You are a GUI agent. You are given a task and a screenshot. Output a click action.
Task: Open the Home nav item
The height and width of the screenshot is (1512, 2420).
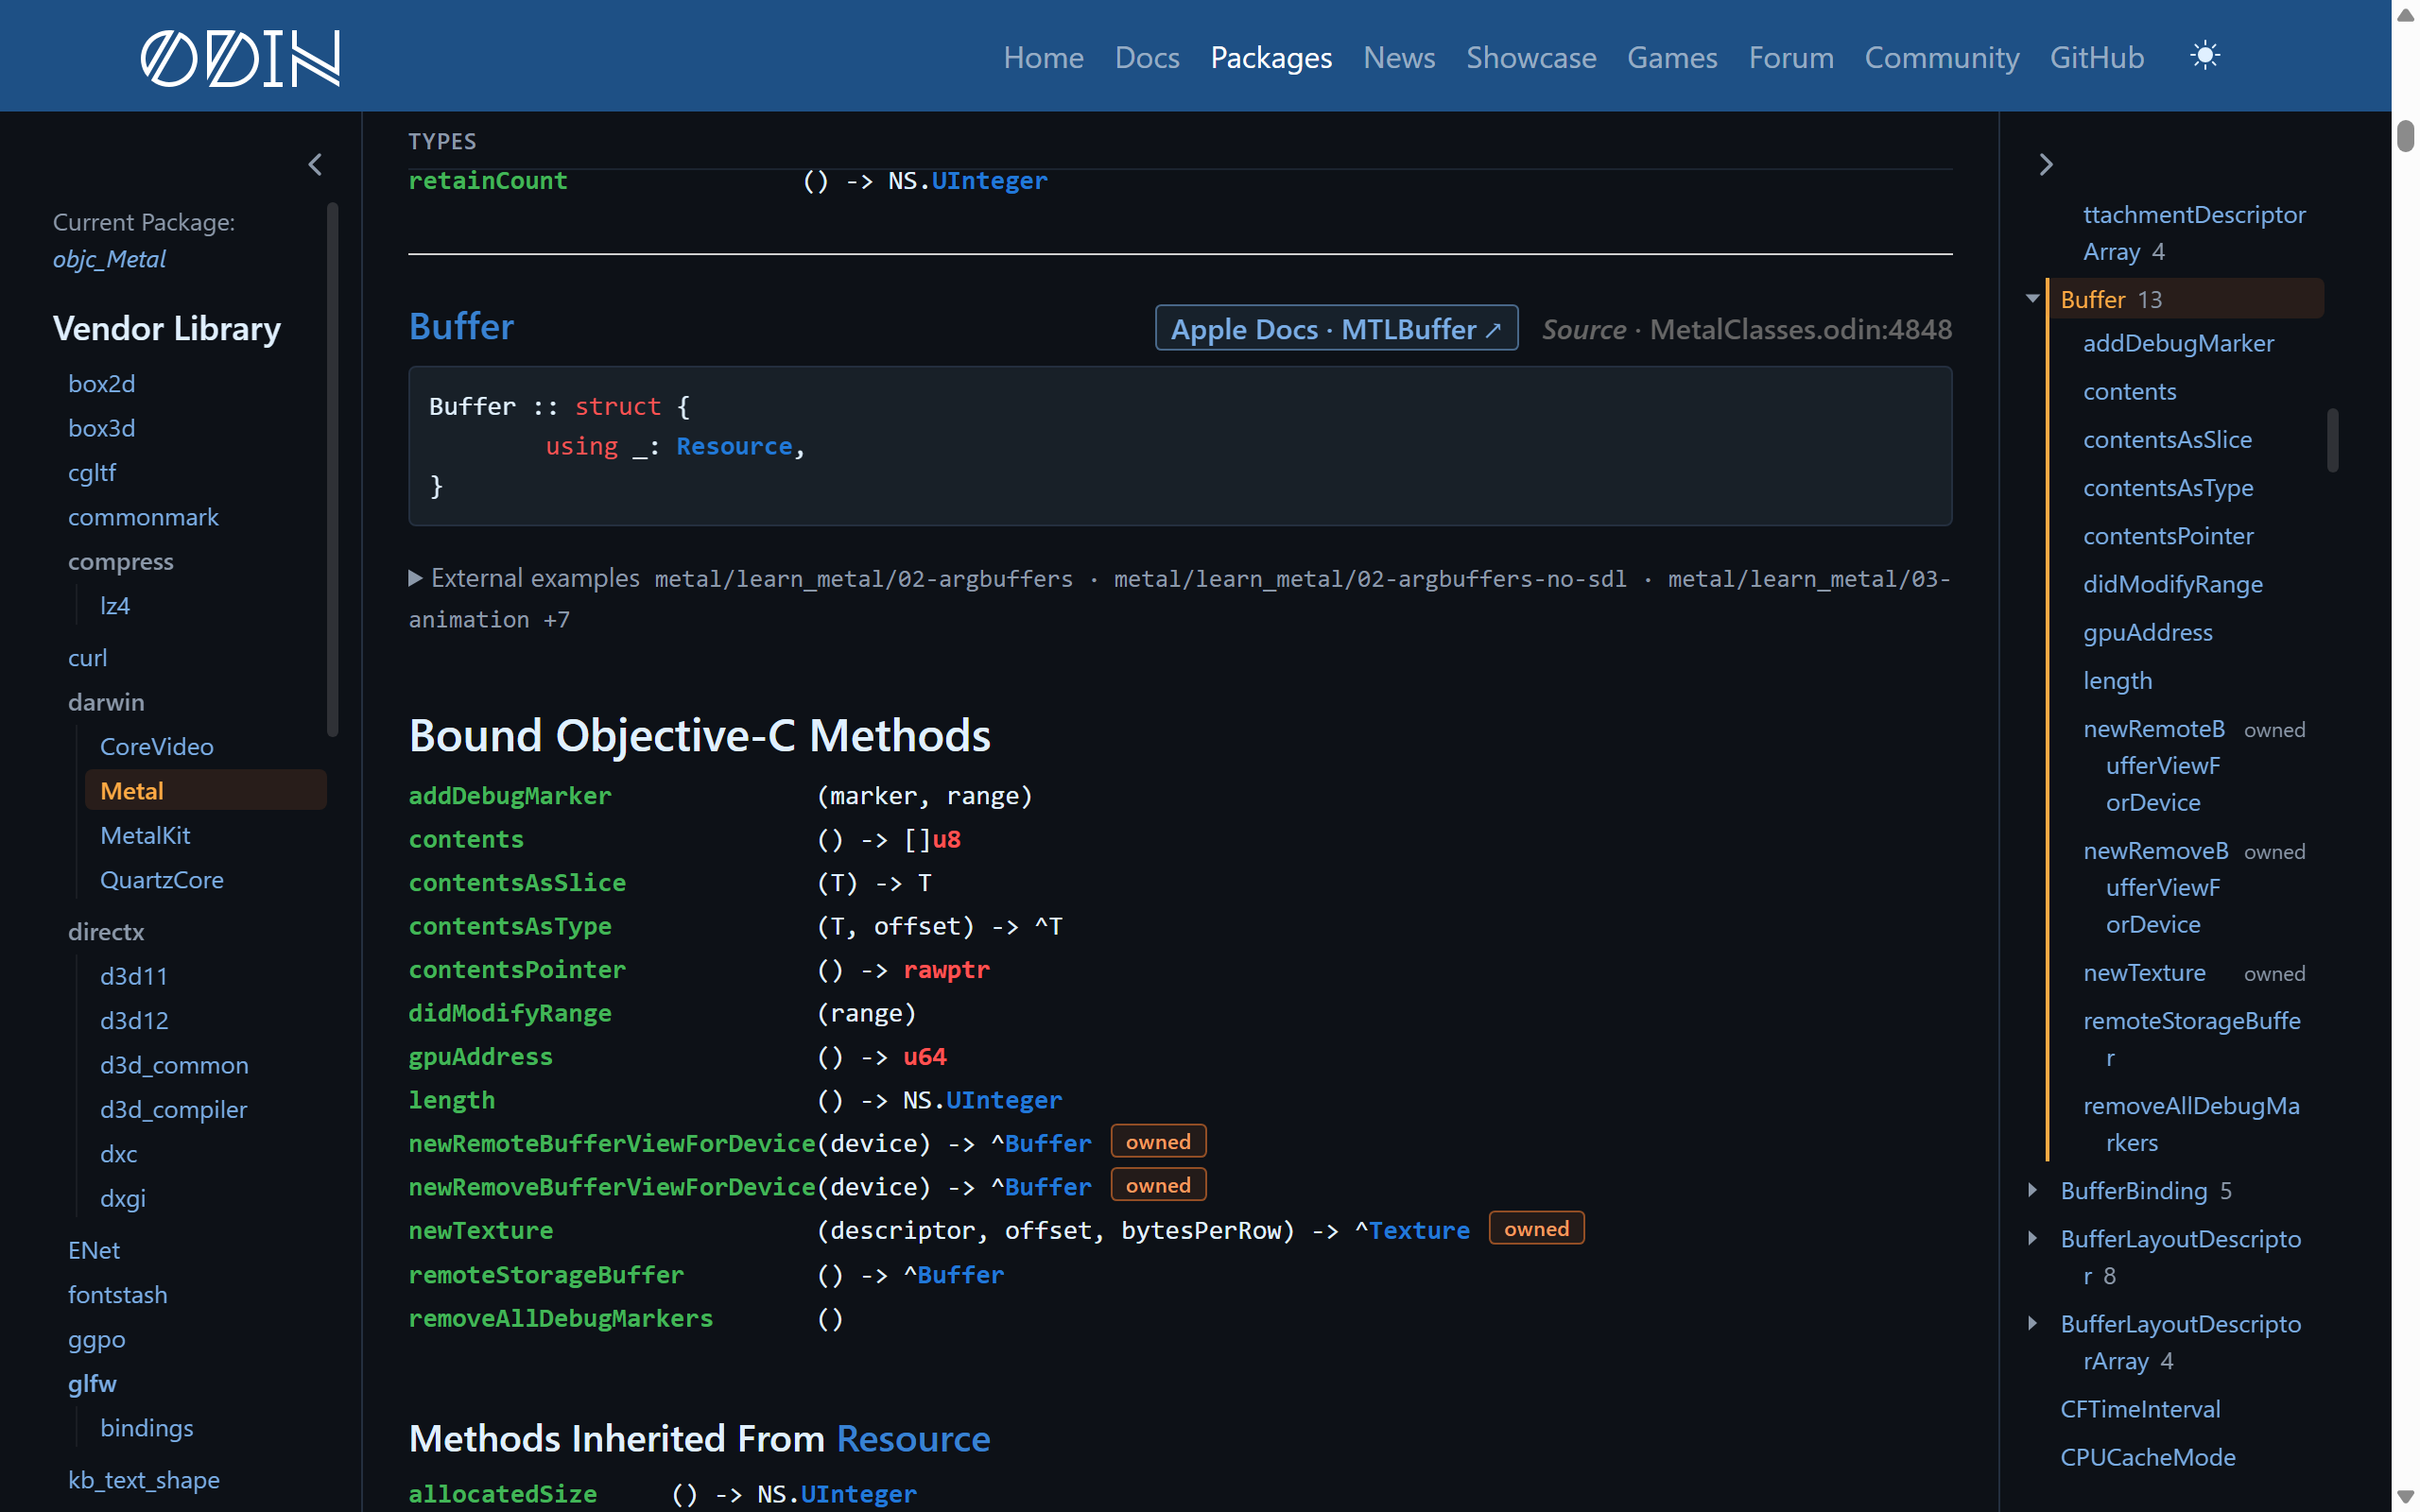(1043, 57)
